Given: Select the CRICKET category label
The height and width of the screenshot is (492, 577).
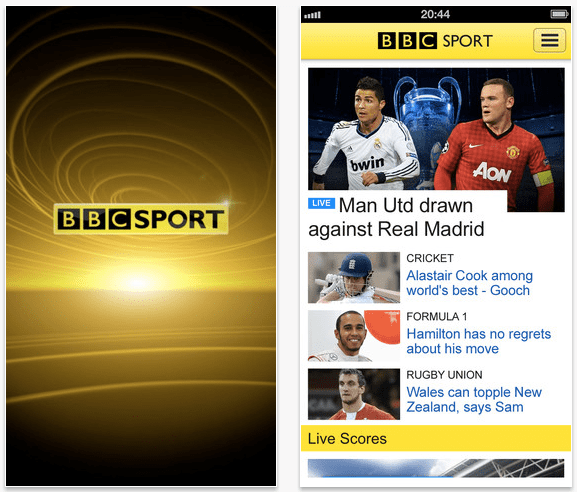Looking at the screenshot, I should click(x=430, y=258).
